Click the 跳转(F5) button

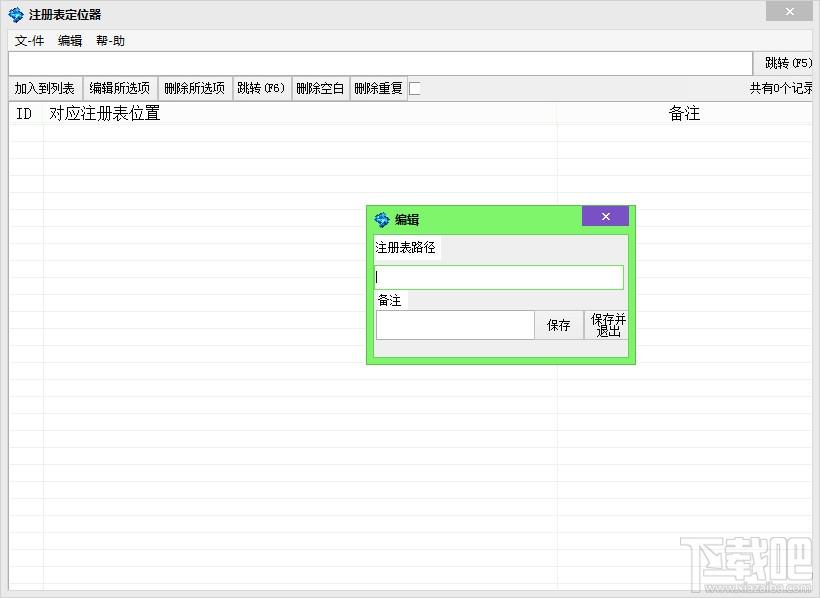point(787,63)
